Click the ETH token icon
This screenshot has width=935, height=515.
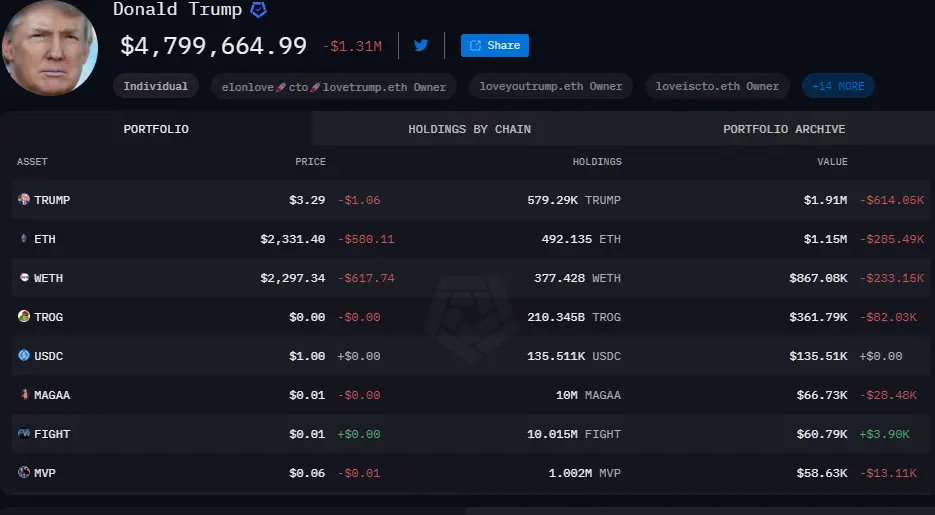point(25,239)
